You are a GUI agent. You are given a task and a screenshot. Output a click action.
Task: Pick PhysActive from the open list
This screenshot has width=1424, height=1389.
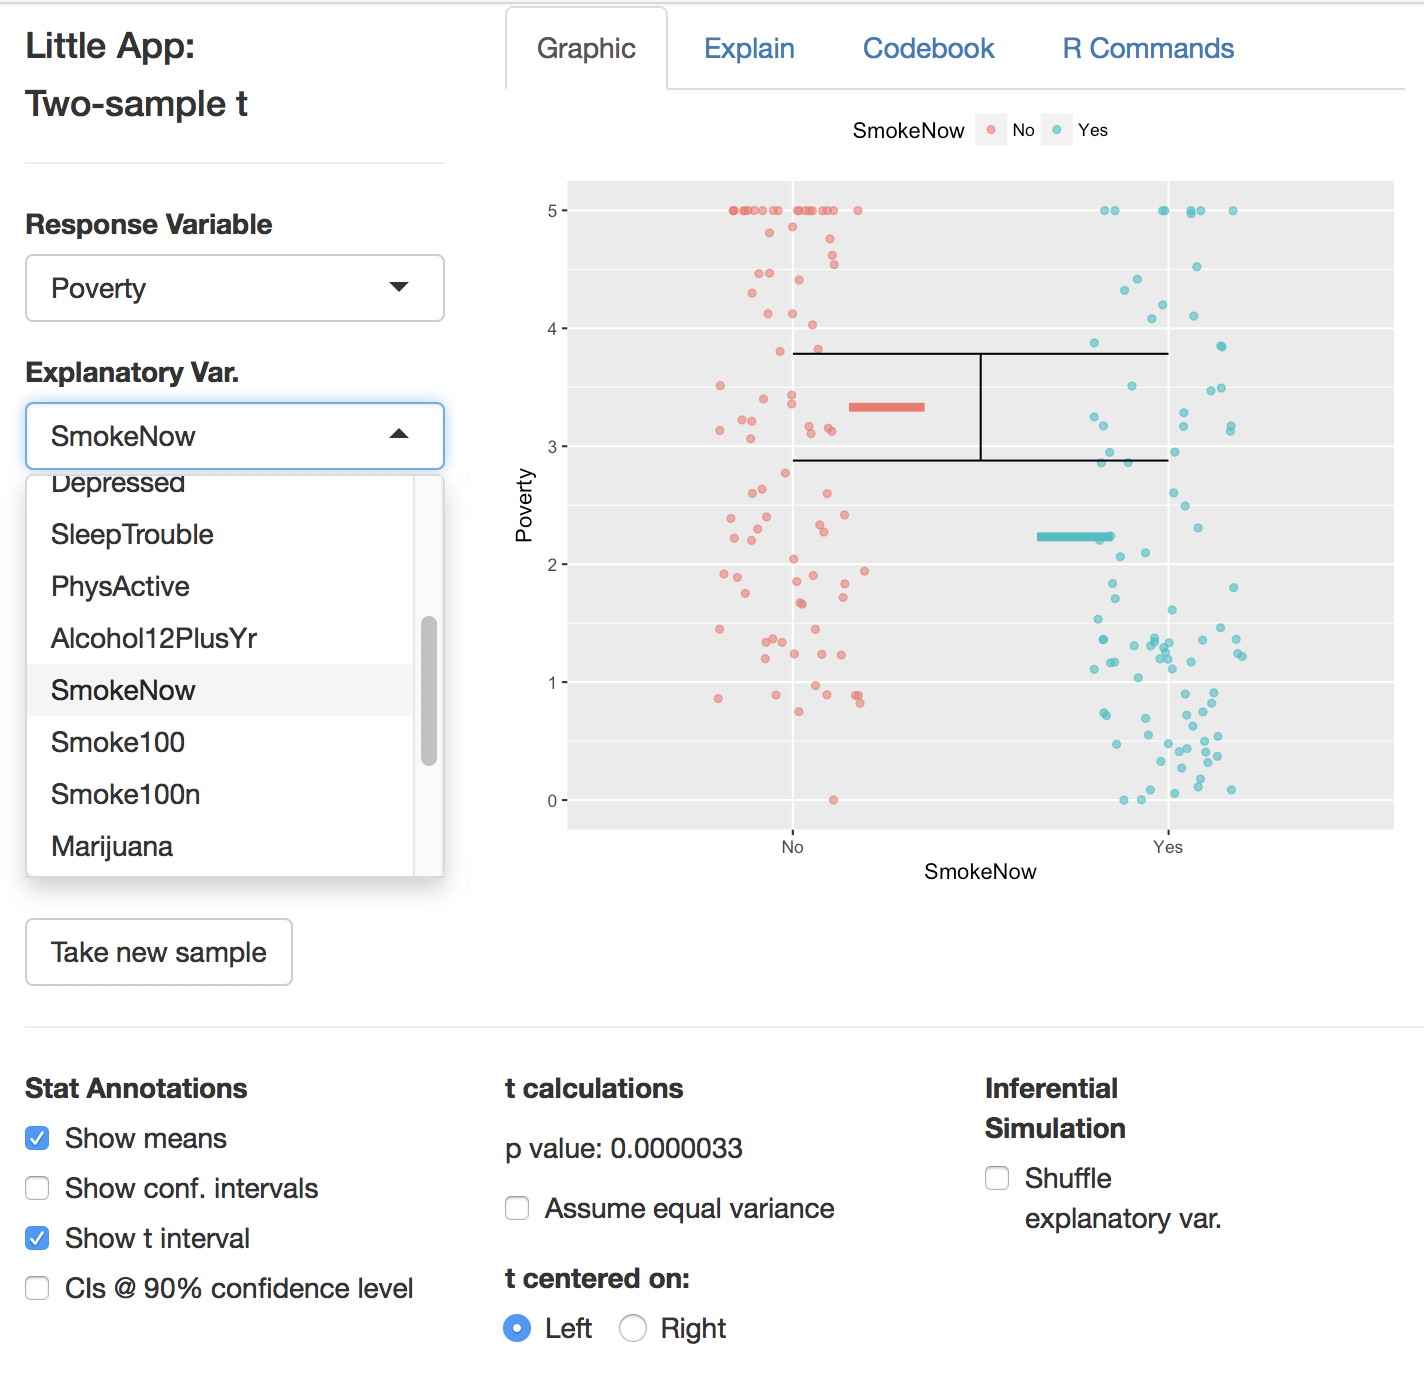[120, 586]
